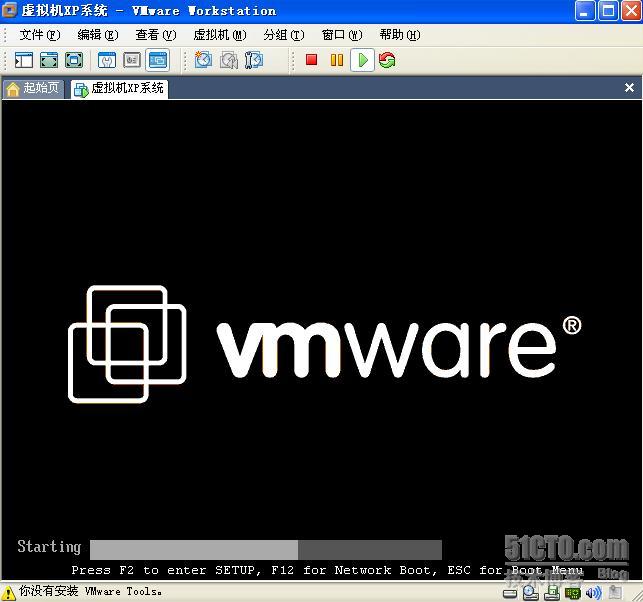Click the Starting boot progress bar

pos(266,550)
